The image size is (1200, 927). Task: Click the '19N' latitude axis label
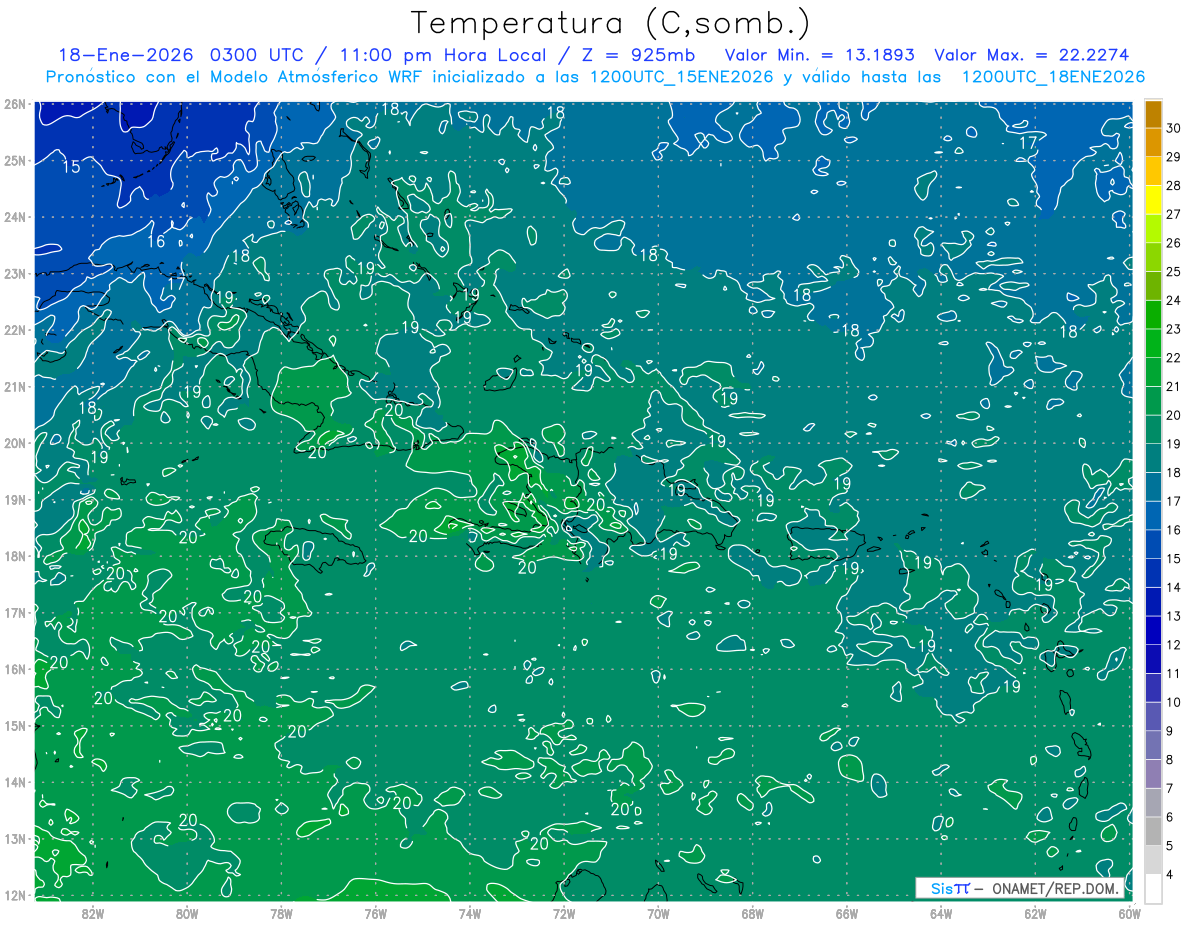coord(15,499)
